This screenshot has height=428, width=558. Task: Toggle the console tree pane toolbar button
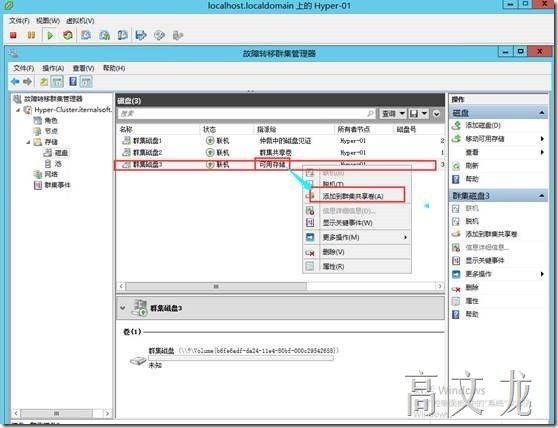click(x=57, y=82)
